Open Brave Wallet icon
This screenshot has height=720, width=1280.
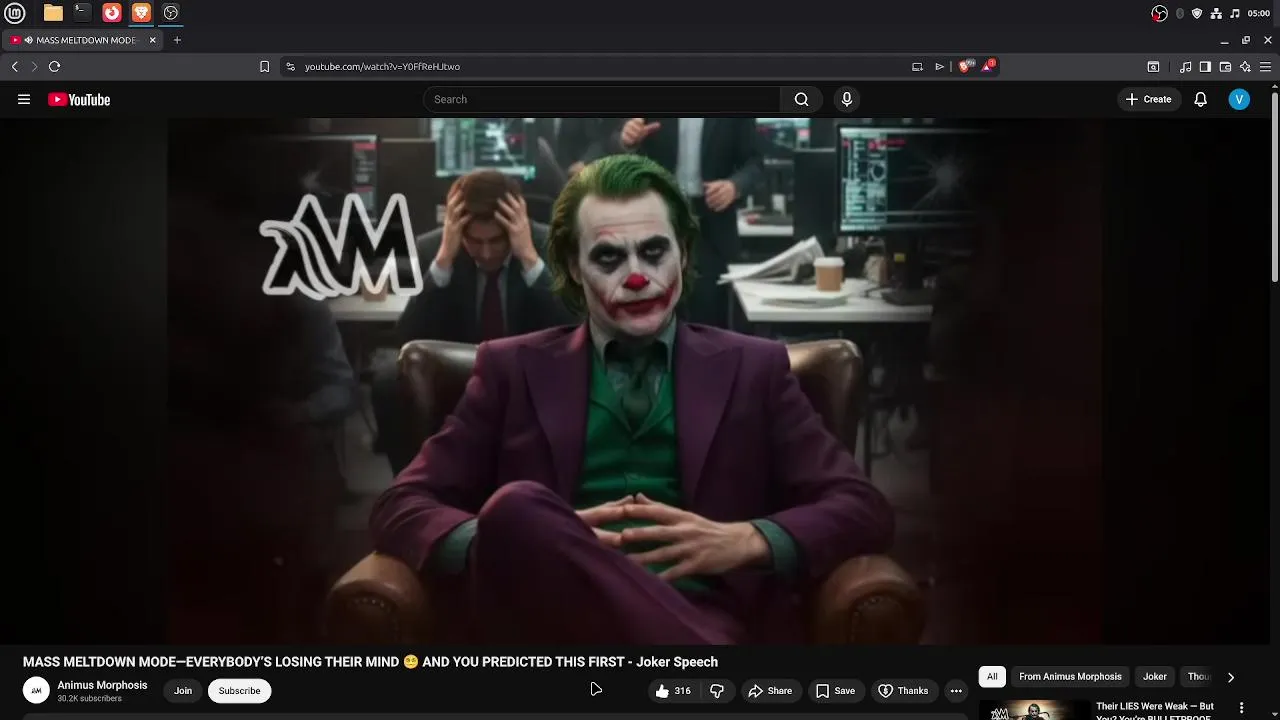coord(1225,66)
